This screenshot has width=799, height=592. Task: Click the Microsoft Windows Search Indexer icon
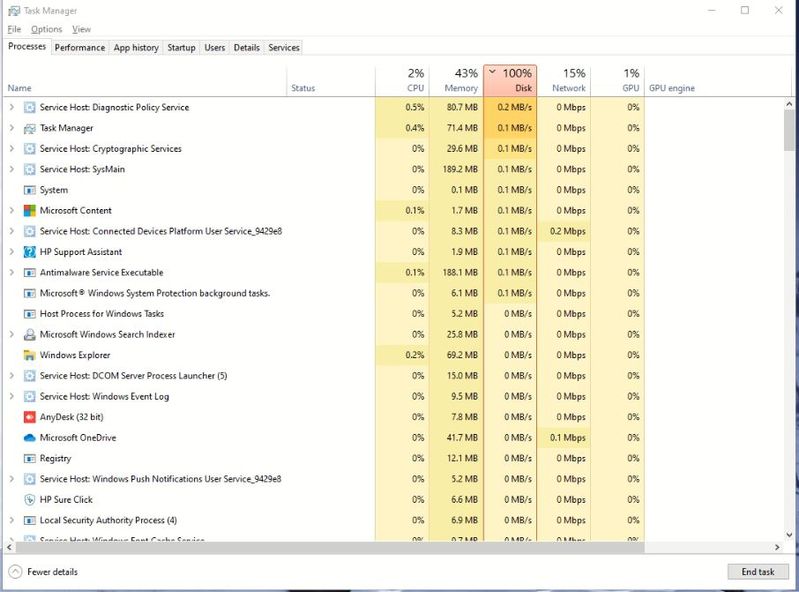pyautogui.click(x=30, y=335)
